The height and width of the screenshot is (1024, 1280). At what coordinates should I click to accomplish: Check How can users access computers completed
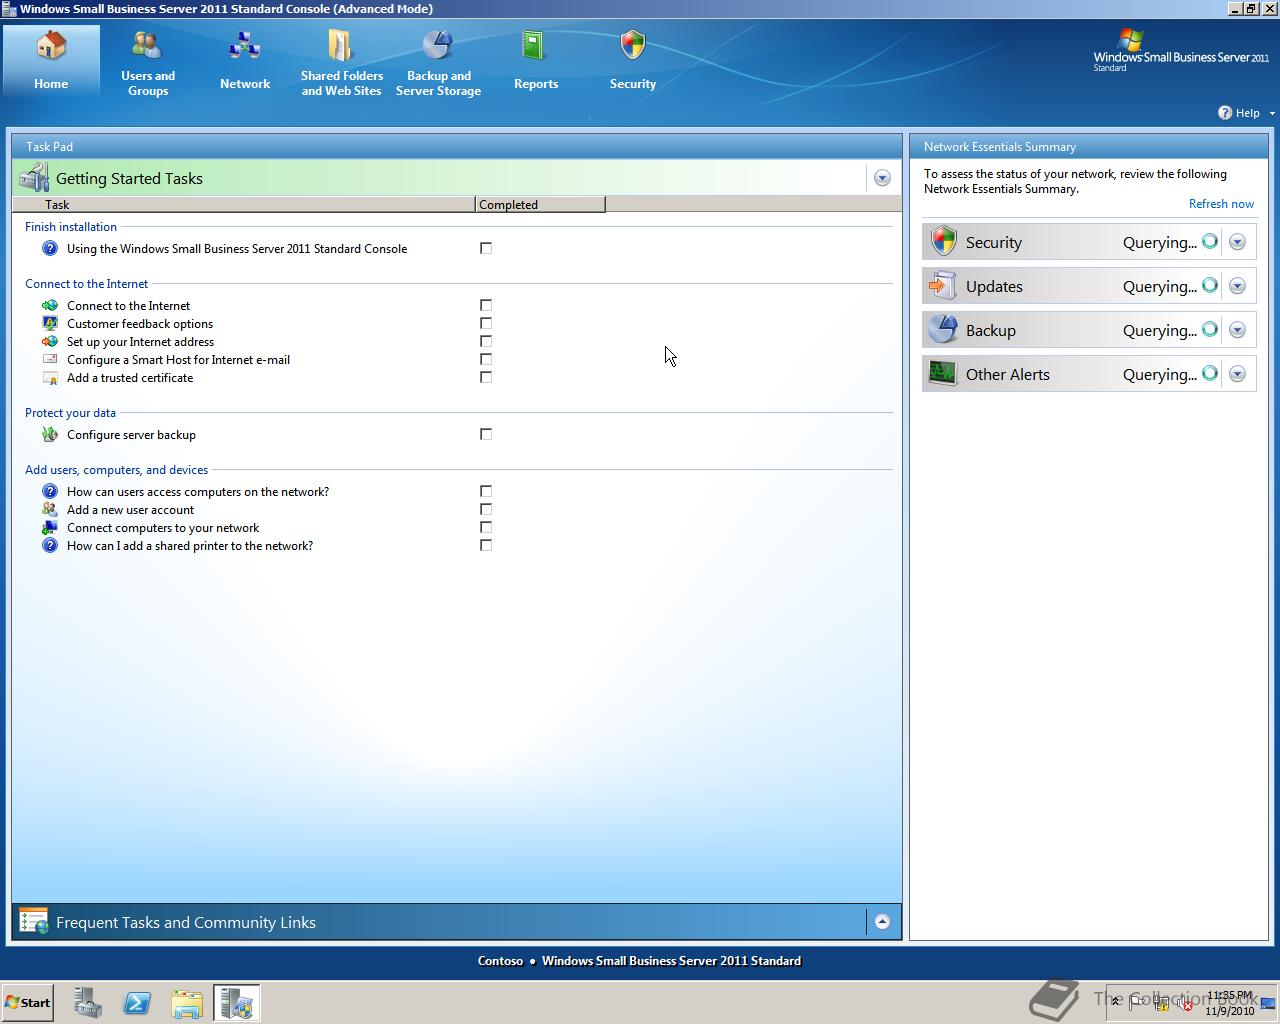tap(486, 491)
